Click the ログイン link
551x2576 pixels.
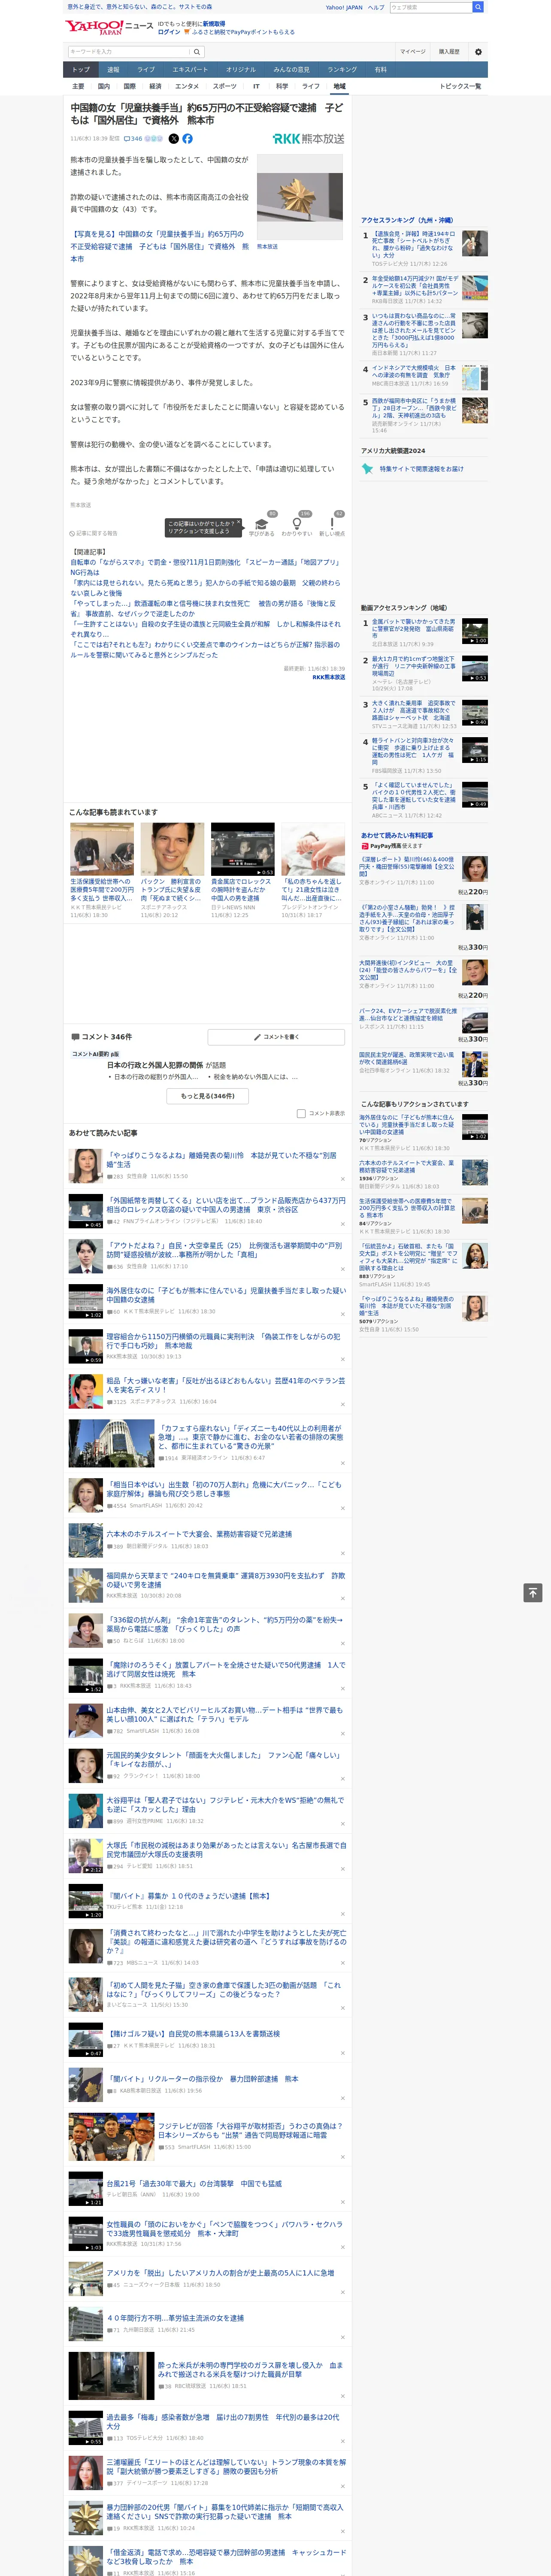pos(169,32)
